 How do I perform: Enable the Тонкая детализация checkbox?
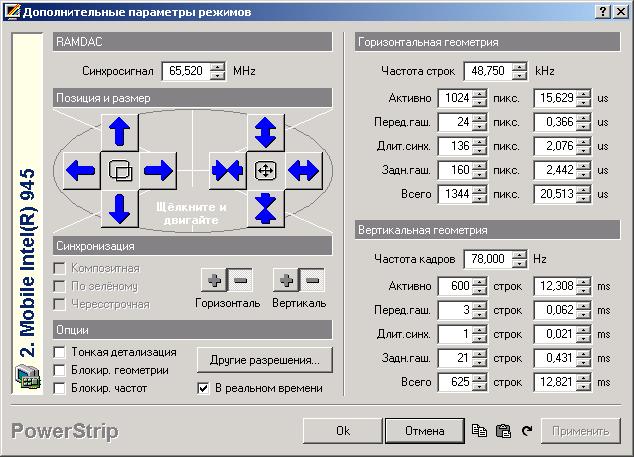click(x=60, y=352)
